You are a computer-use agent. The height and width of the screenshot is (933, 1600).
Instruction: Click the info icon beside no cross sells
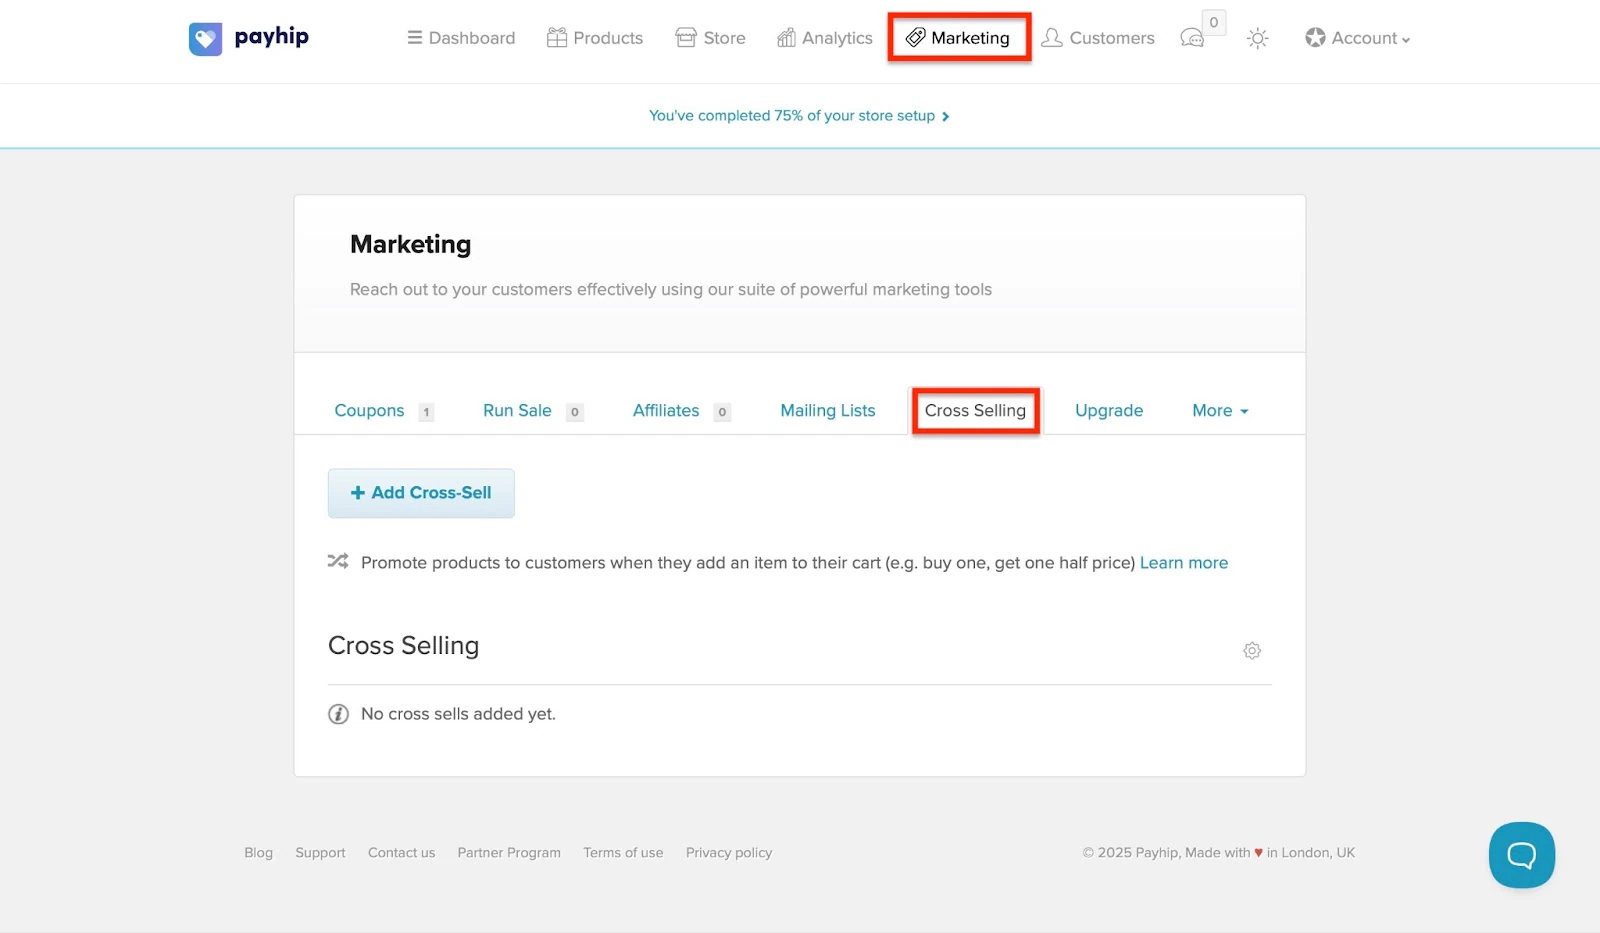[x=338, y=714]
